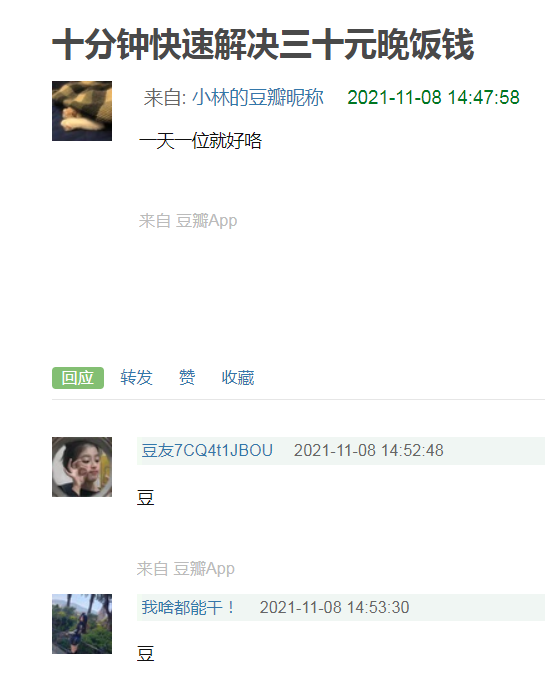The image size is (545, 683).
Task: Like the post with 赞
Action: click(x=187, y=378)
